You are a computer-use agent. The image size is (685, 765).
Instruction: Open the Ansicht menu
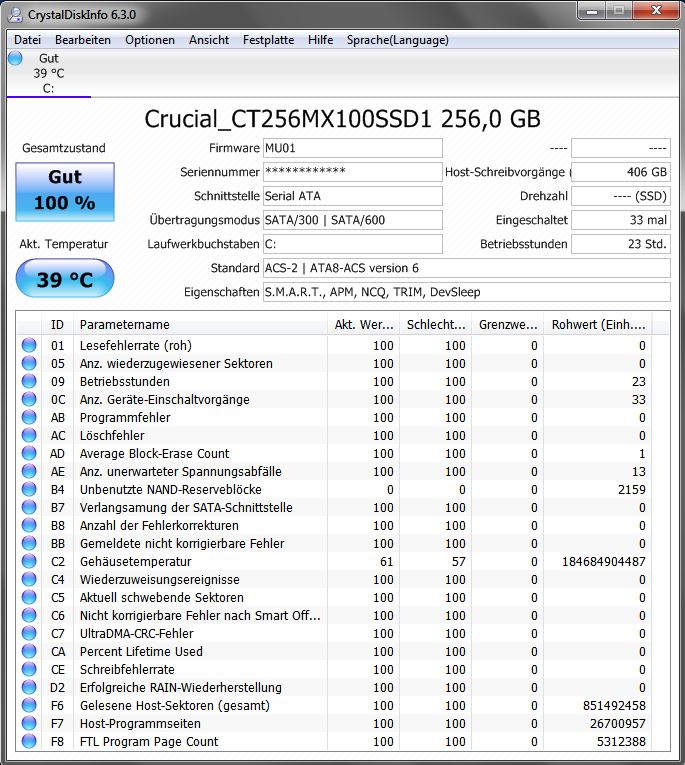(209, 40)
